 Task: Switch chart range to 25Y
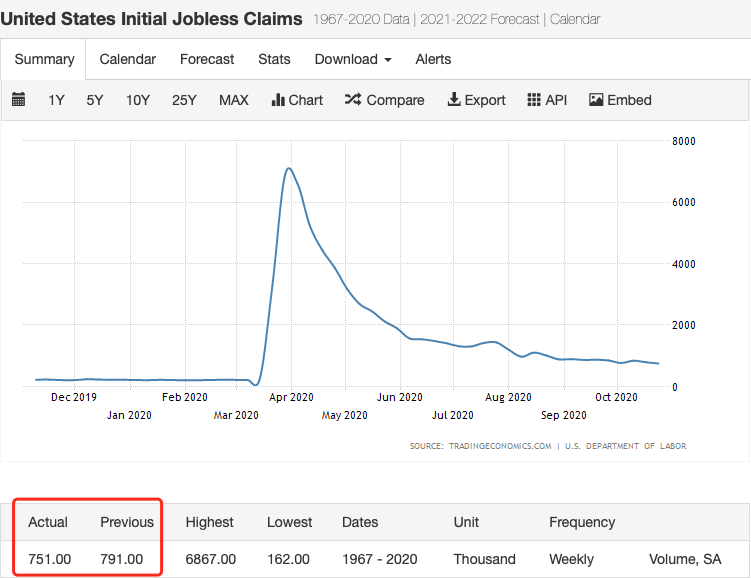point(184,100)
